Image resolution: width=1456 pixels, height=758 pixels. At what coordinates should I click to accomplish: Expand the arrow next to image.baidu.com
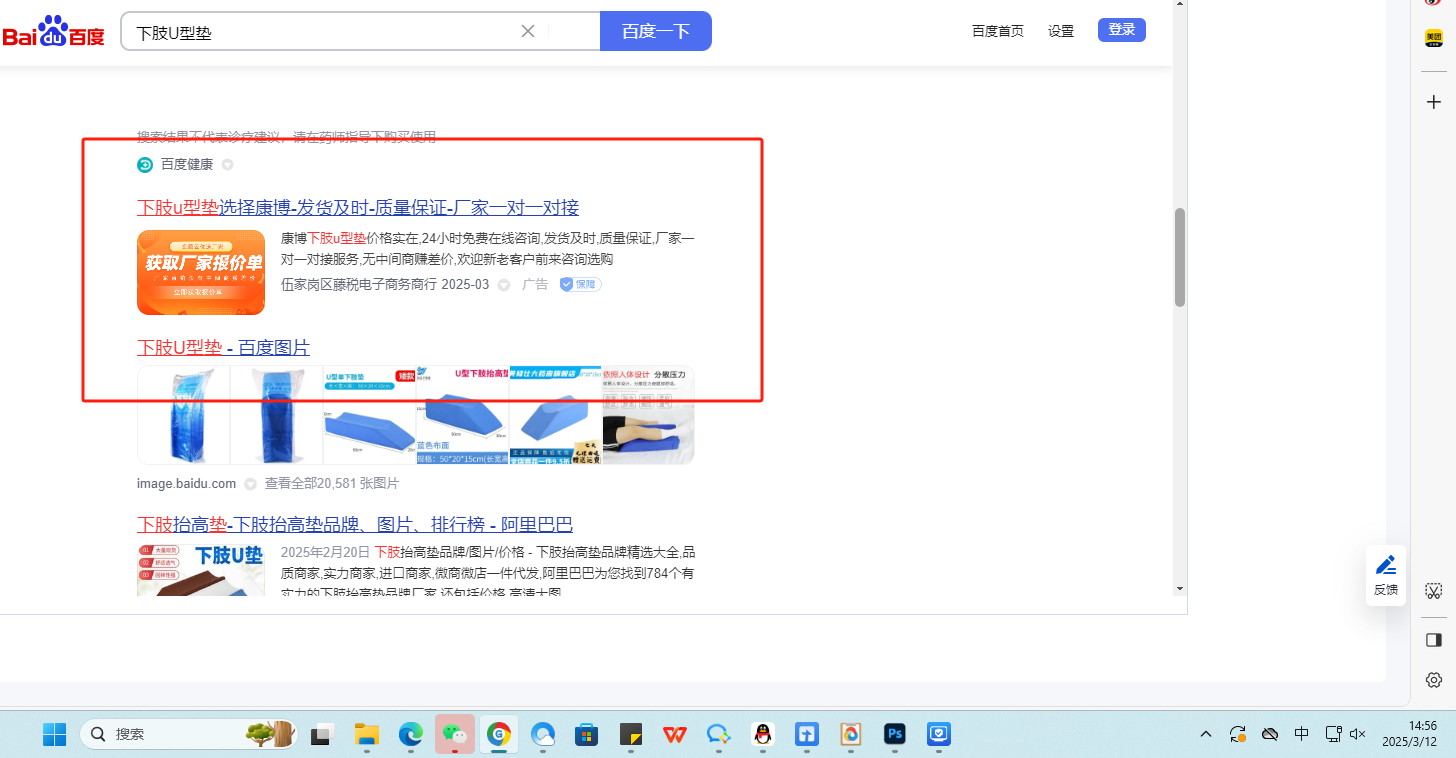pyautogui.click(x=250, y=484)
